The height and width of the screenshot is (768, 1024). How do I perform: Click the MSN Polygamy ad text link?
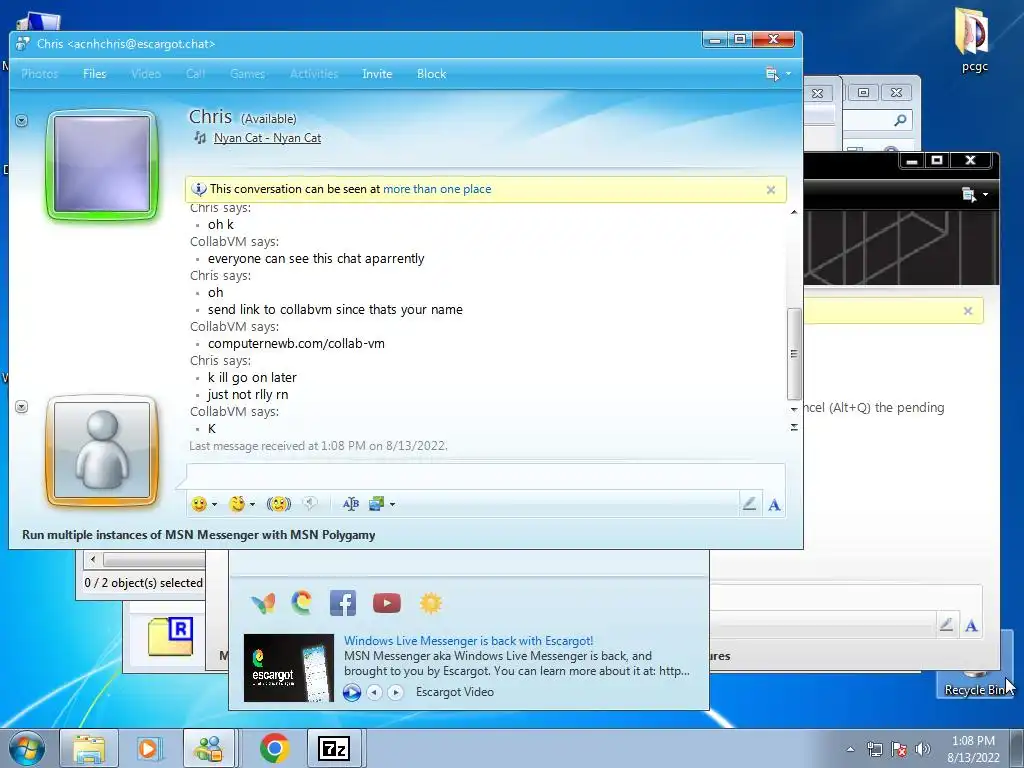pos(199,535)
